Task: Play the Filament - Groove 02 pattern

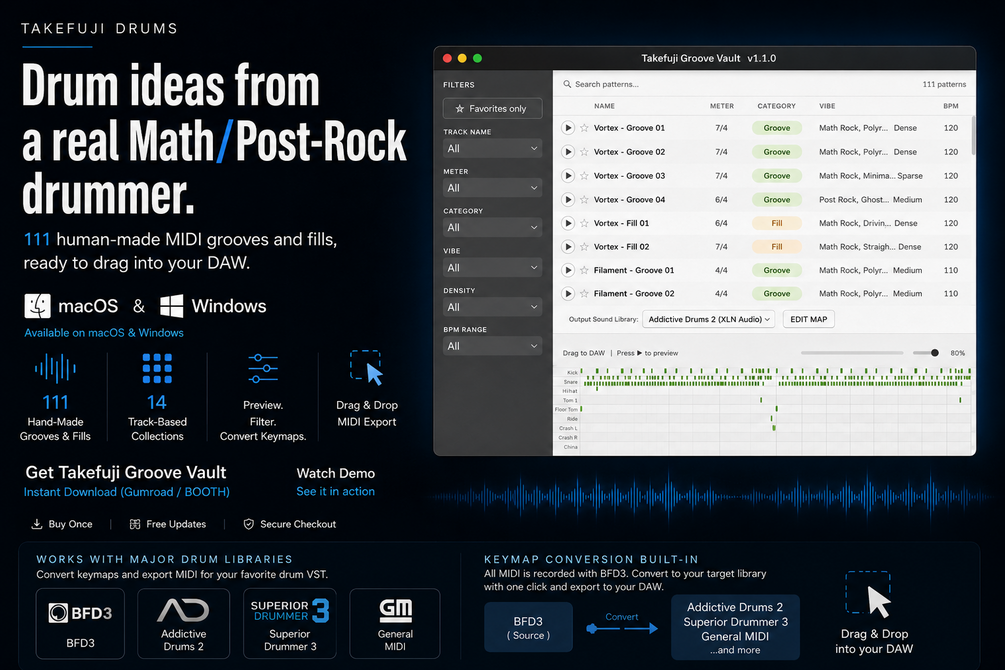Action: [567, 294]
